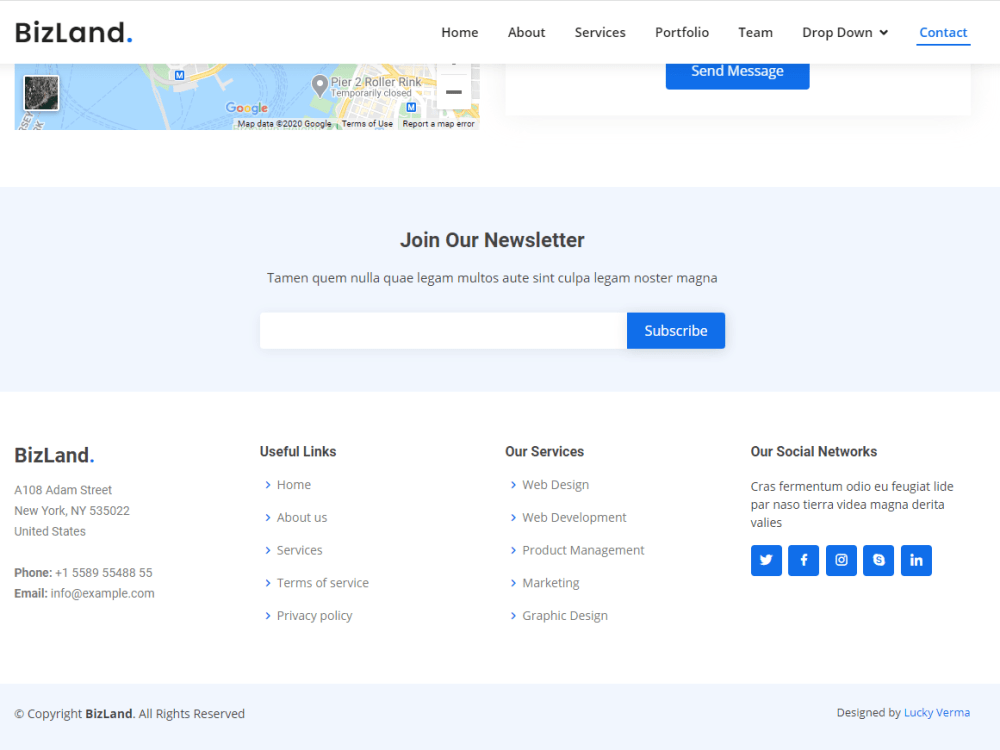Open the Skype social icon
Image resolution: width=1000 pixels, height=750 pixels.
click(x=879, y=560)
